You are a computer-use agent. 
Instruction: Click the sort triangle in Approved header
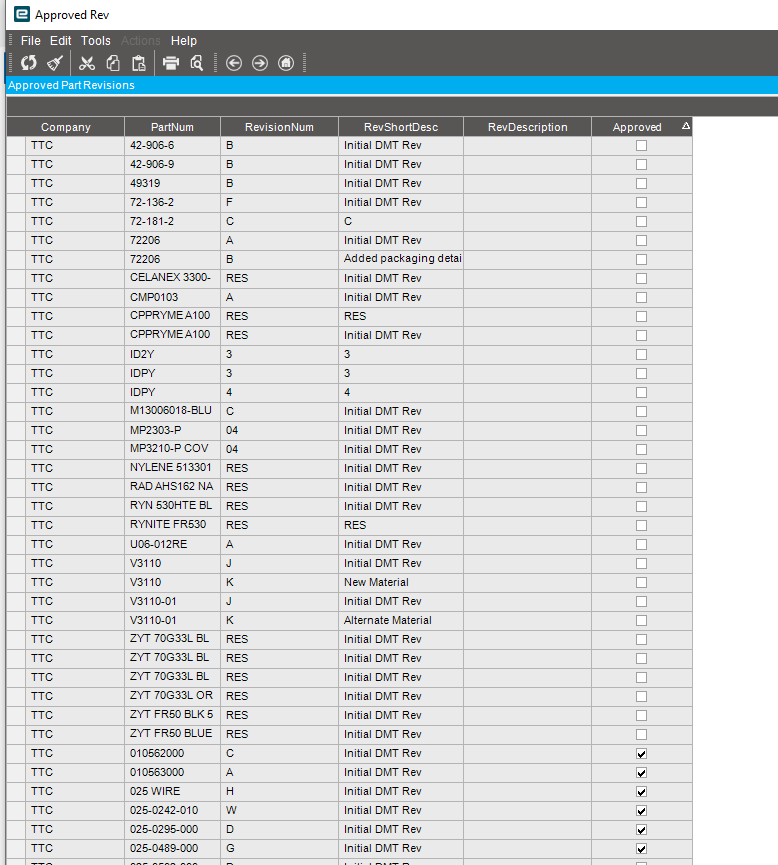pos(685,126)
